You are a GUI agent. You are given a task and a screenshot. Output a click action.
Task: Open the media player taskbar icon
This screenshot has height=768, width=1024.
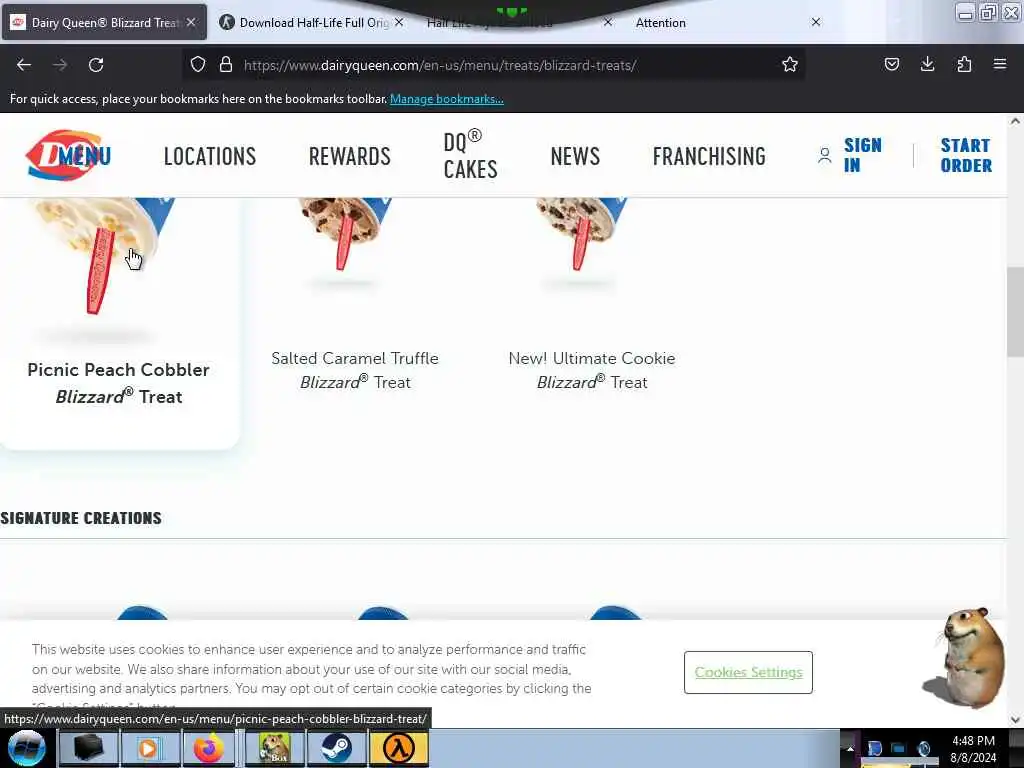pos(148,748)
